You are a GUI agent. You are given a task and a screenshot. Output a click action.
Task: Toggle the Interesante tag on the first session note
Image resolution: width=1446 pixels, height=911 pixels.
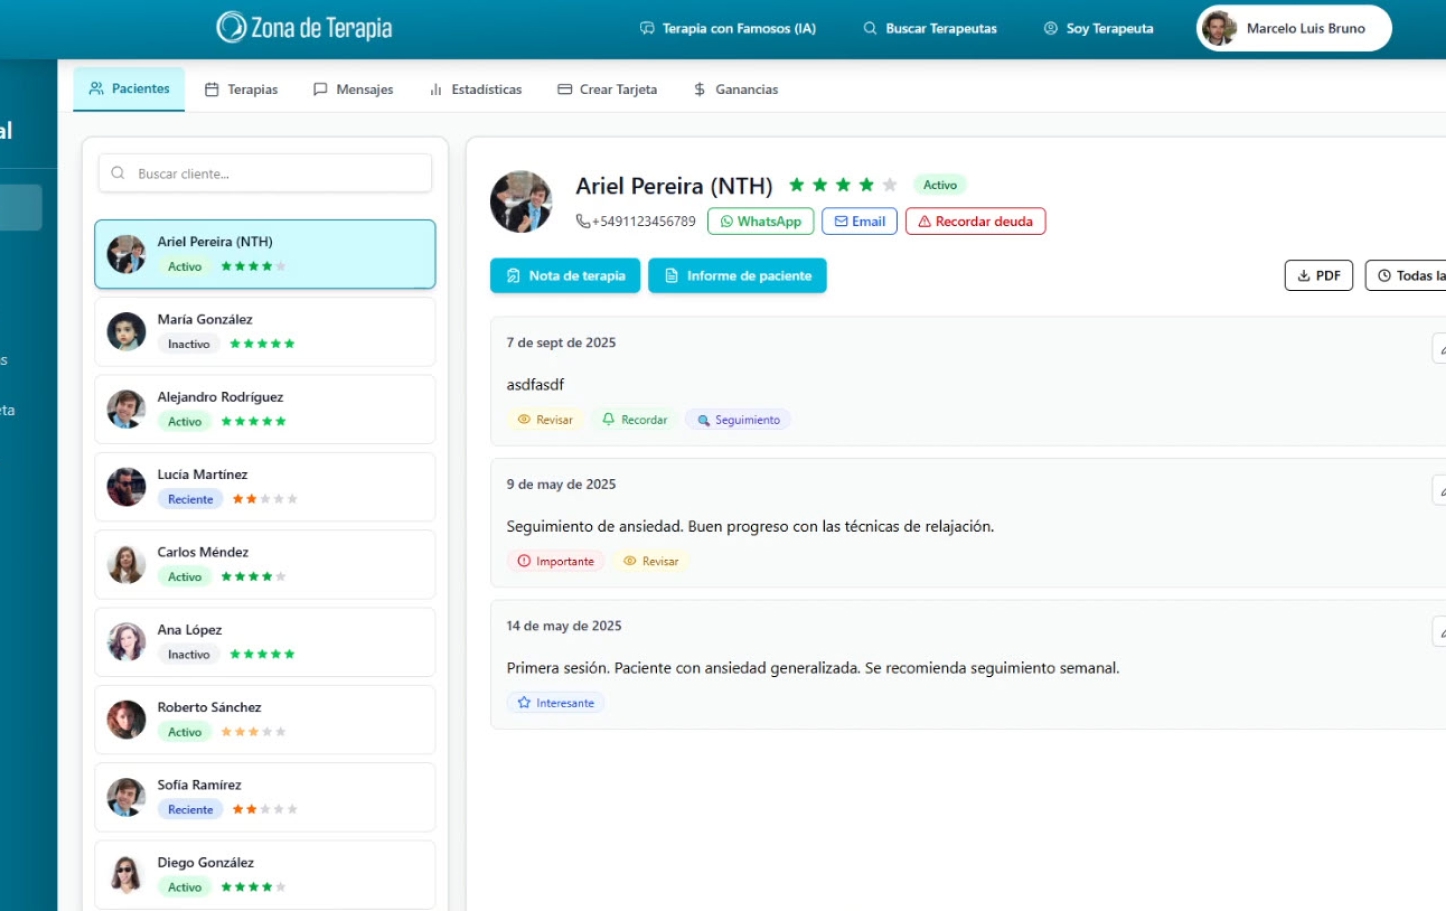[x=555, y=703]
